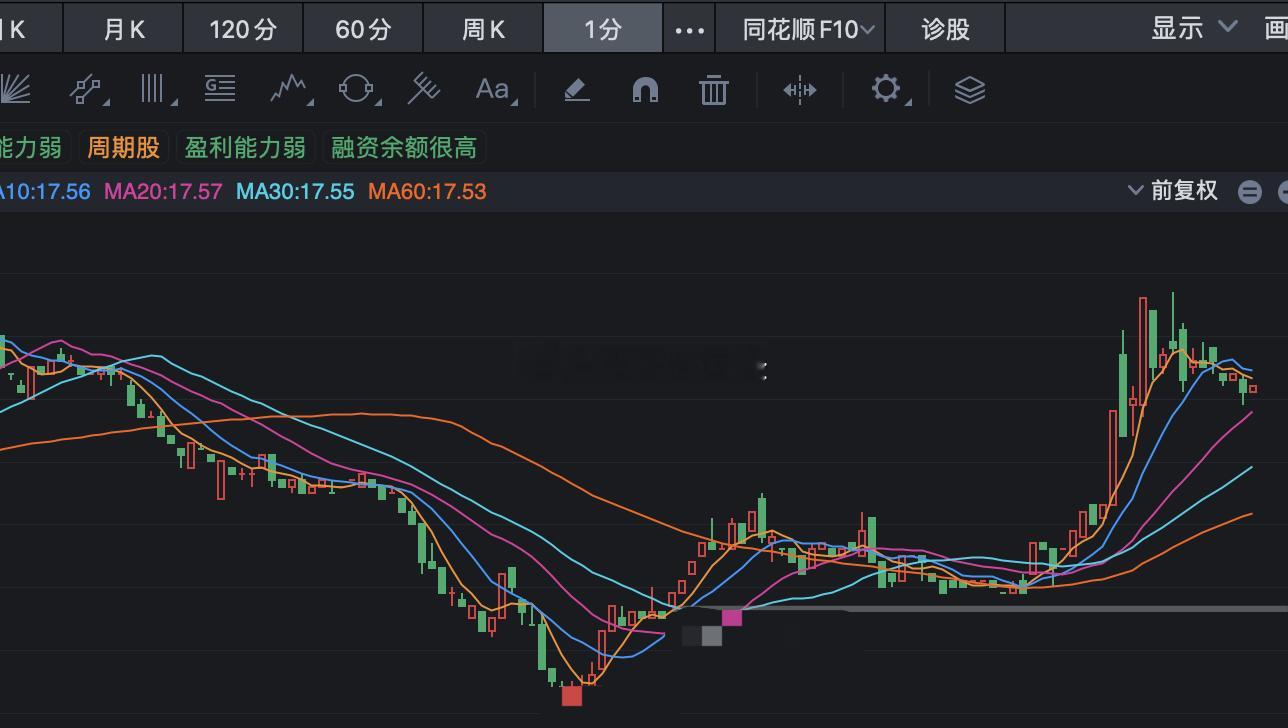
Task: Click the layers stack icon
Action: pos(970,90)
